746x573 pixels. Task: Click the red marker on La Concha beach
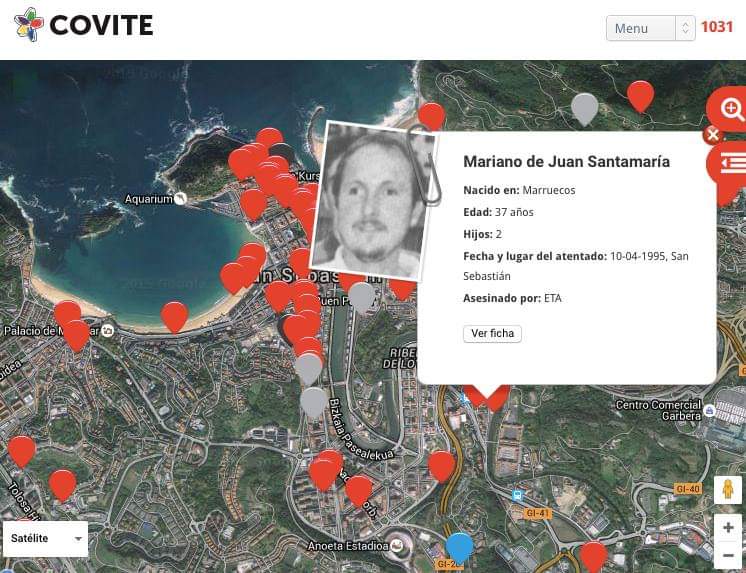(174, 316)
